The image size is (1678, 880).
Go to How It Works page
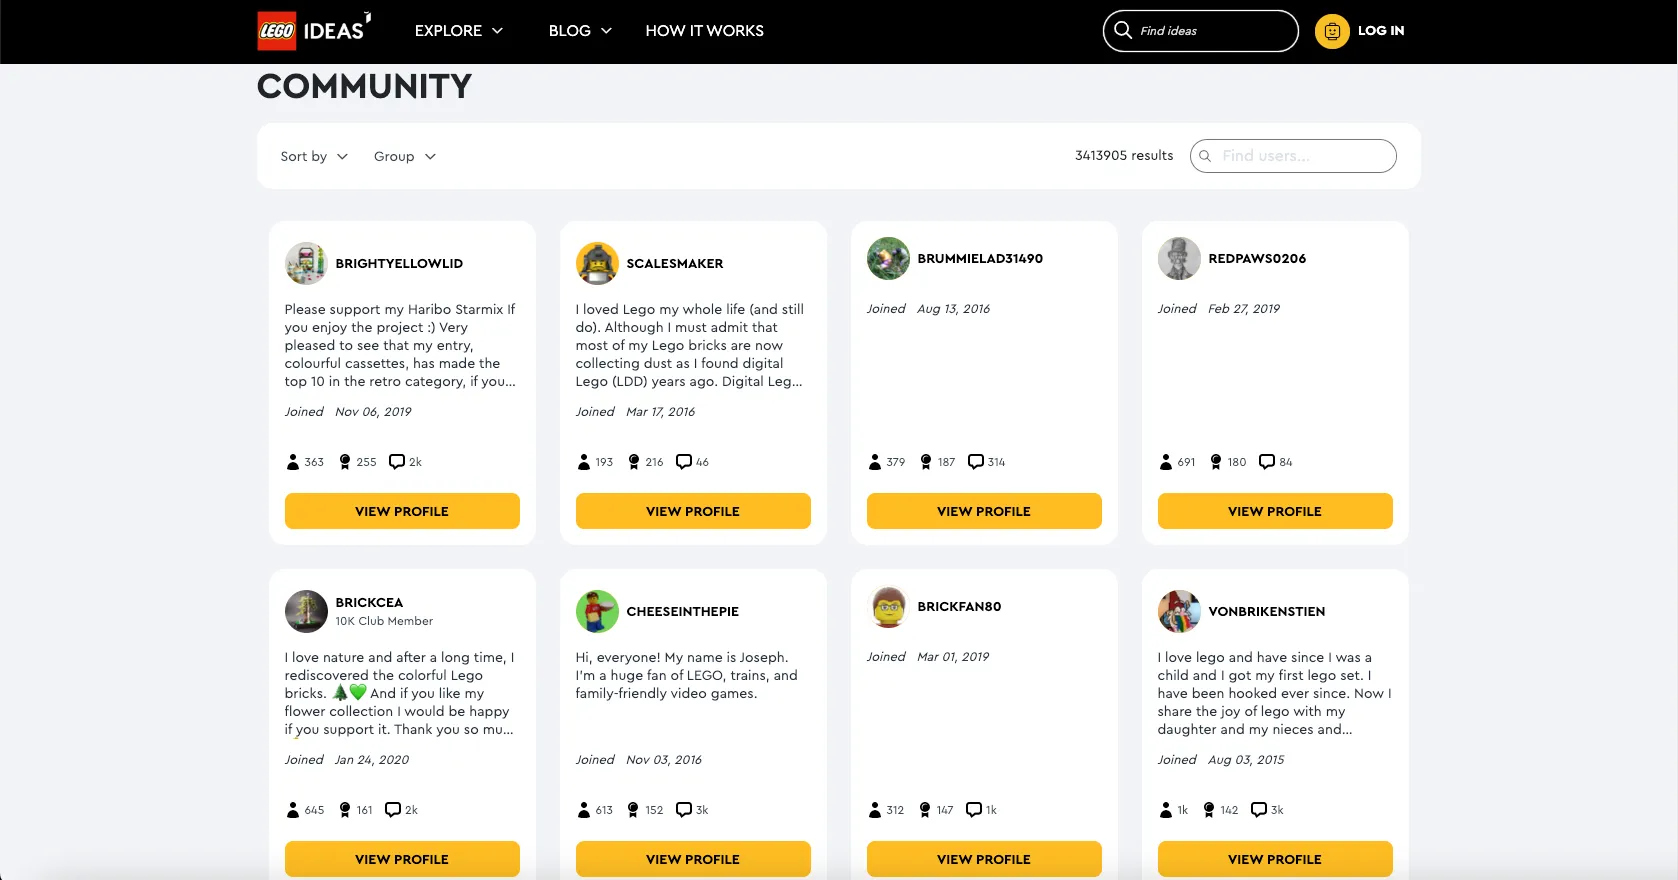pos(704,31)
